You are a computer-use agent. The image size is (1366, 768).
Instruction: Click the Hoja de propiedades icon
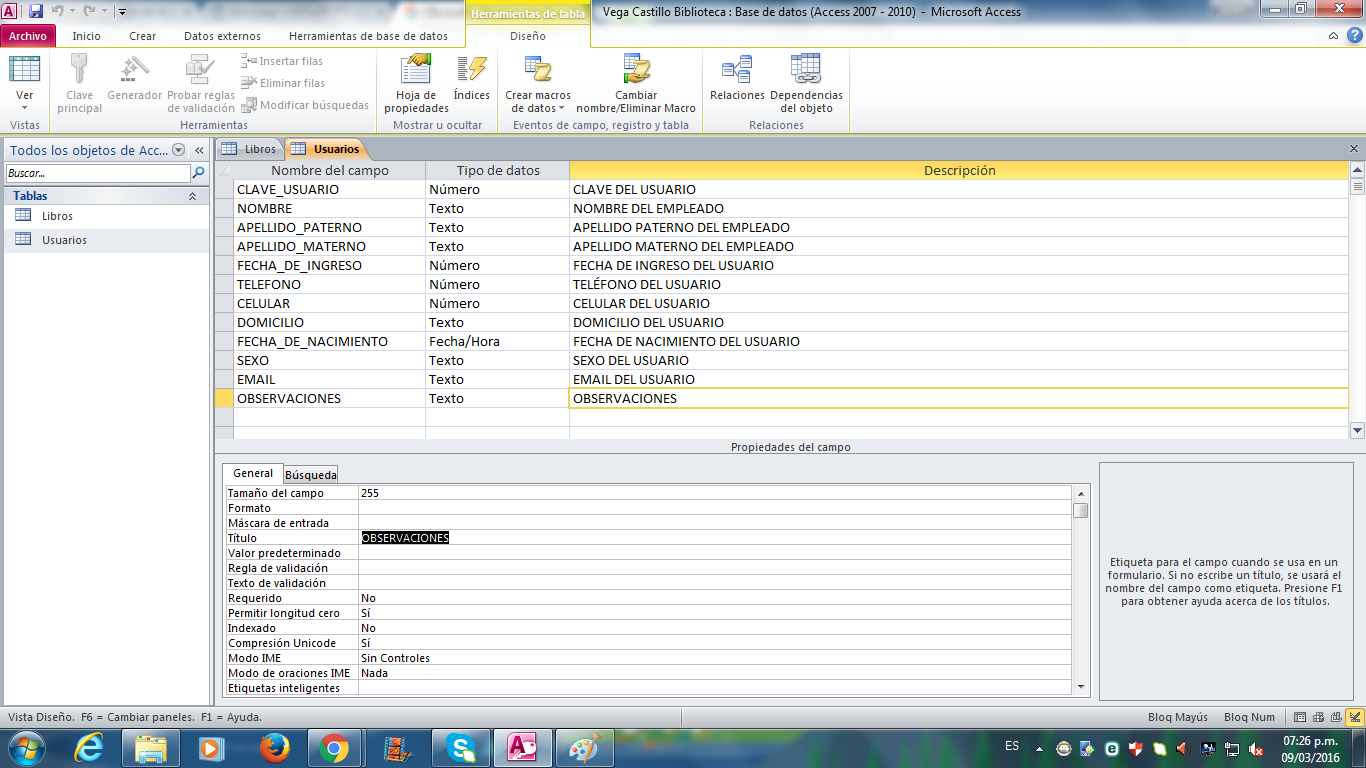pos(416,72)
